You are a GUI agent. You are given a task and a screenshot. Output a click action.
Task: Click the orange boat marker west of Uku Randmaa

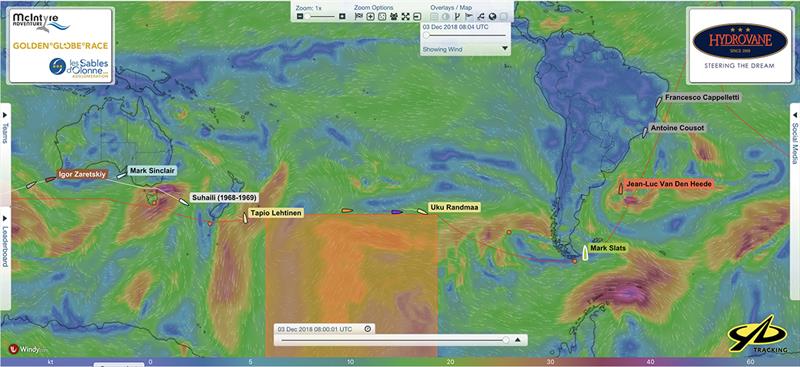[x=346, y=210]
